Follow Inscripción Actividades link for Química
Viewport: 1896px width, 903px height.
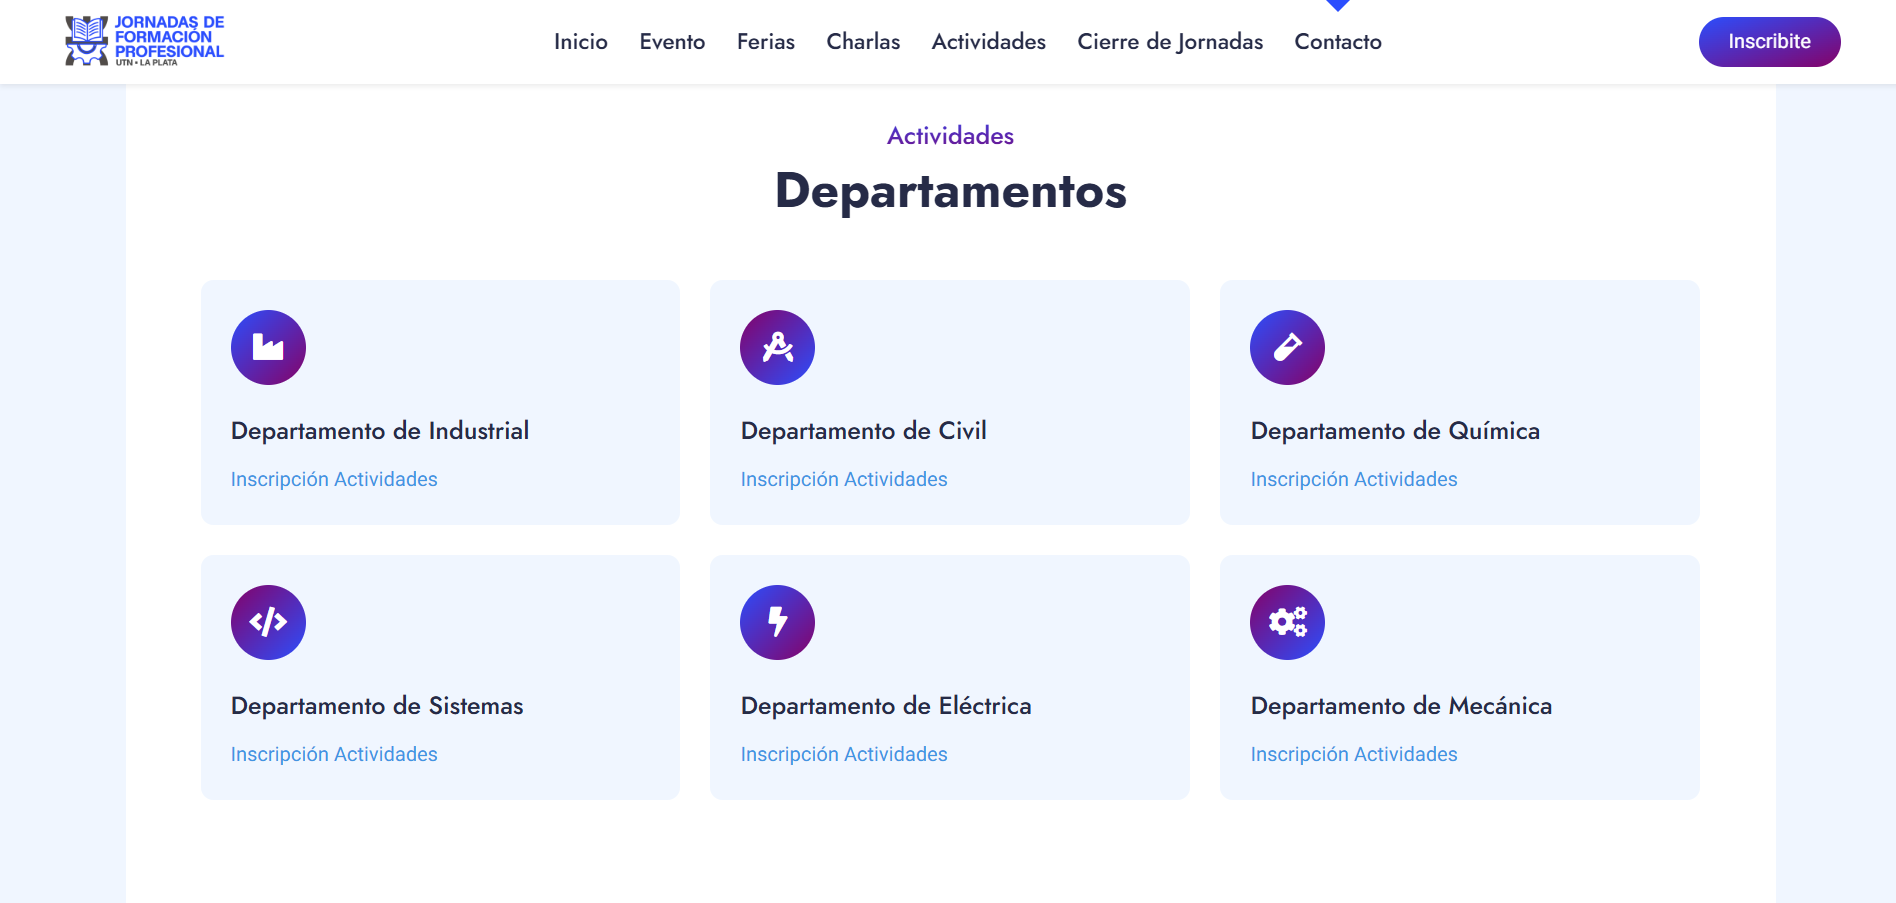click(x=1354, y=479)
